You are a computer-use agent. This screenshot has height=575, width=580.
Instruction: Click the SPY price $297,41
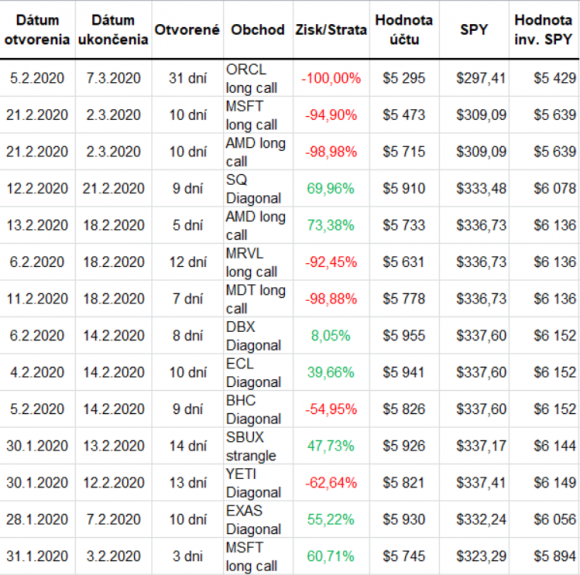pyautogui.click(x=481, y=78)
